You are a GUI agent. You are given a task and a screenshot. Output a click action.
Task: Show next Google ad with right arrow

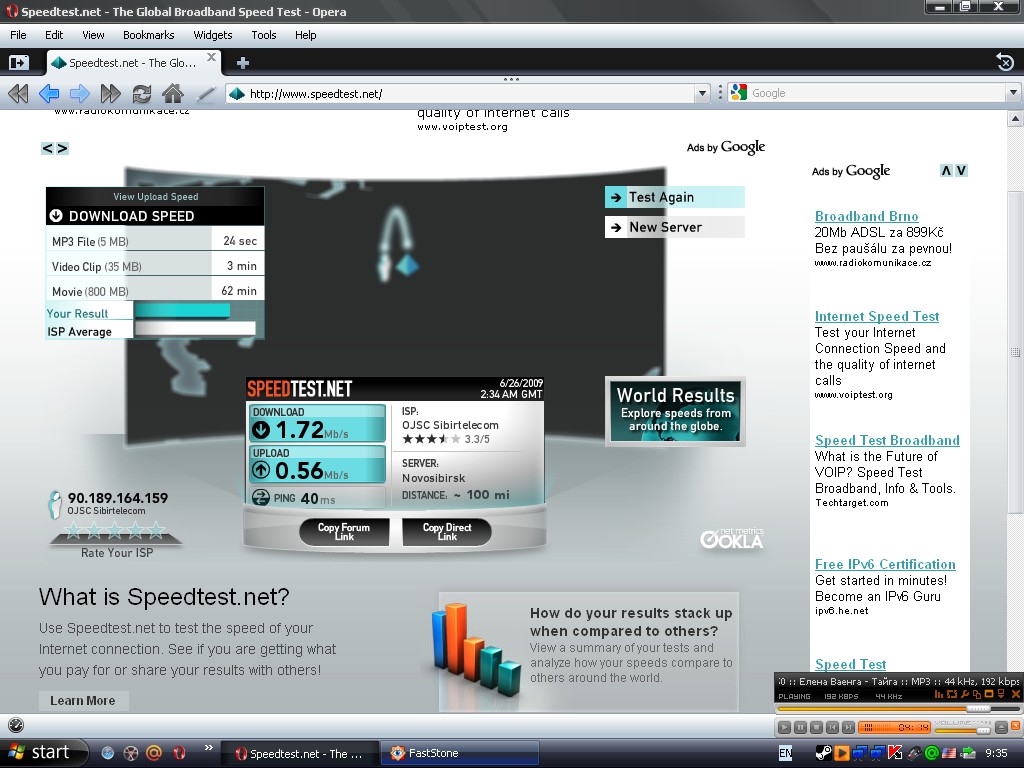(62, 148)
